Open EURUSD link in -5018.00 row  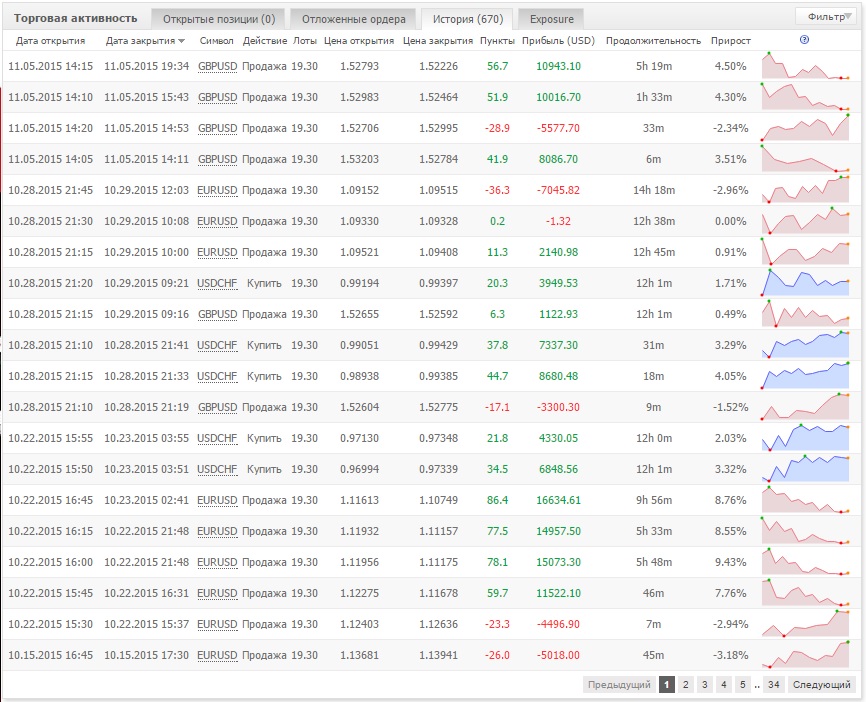[217, 655]
